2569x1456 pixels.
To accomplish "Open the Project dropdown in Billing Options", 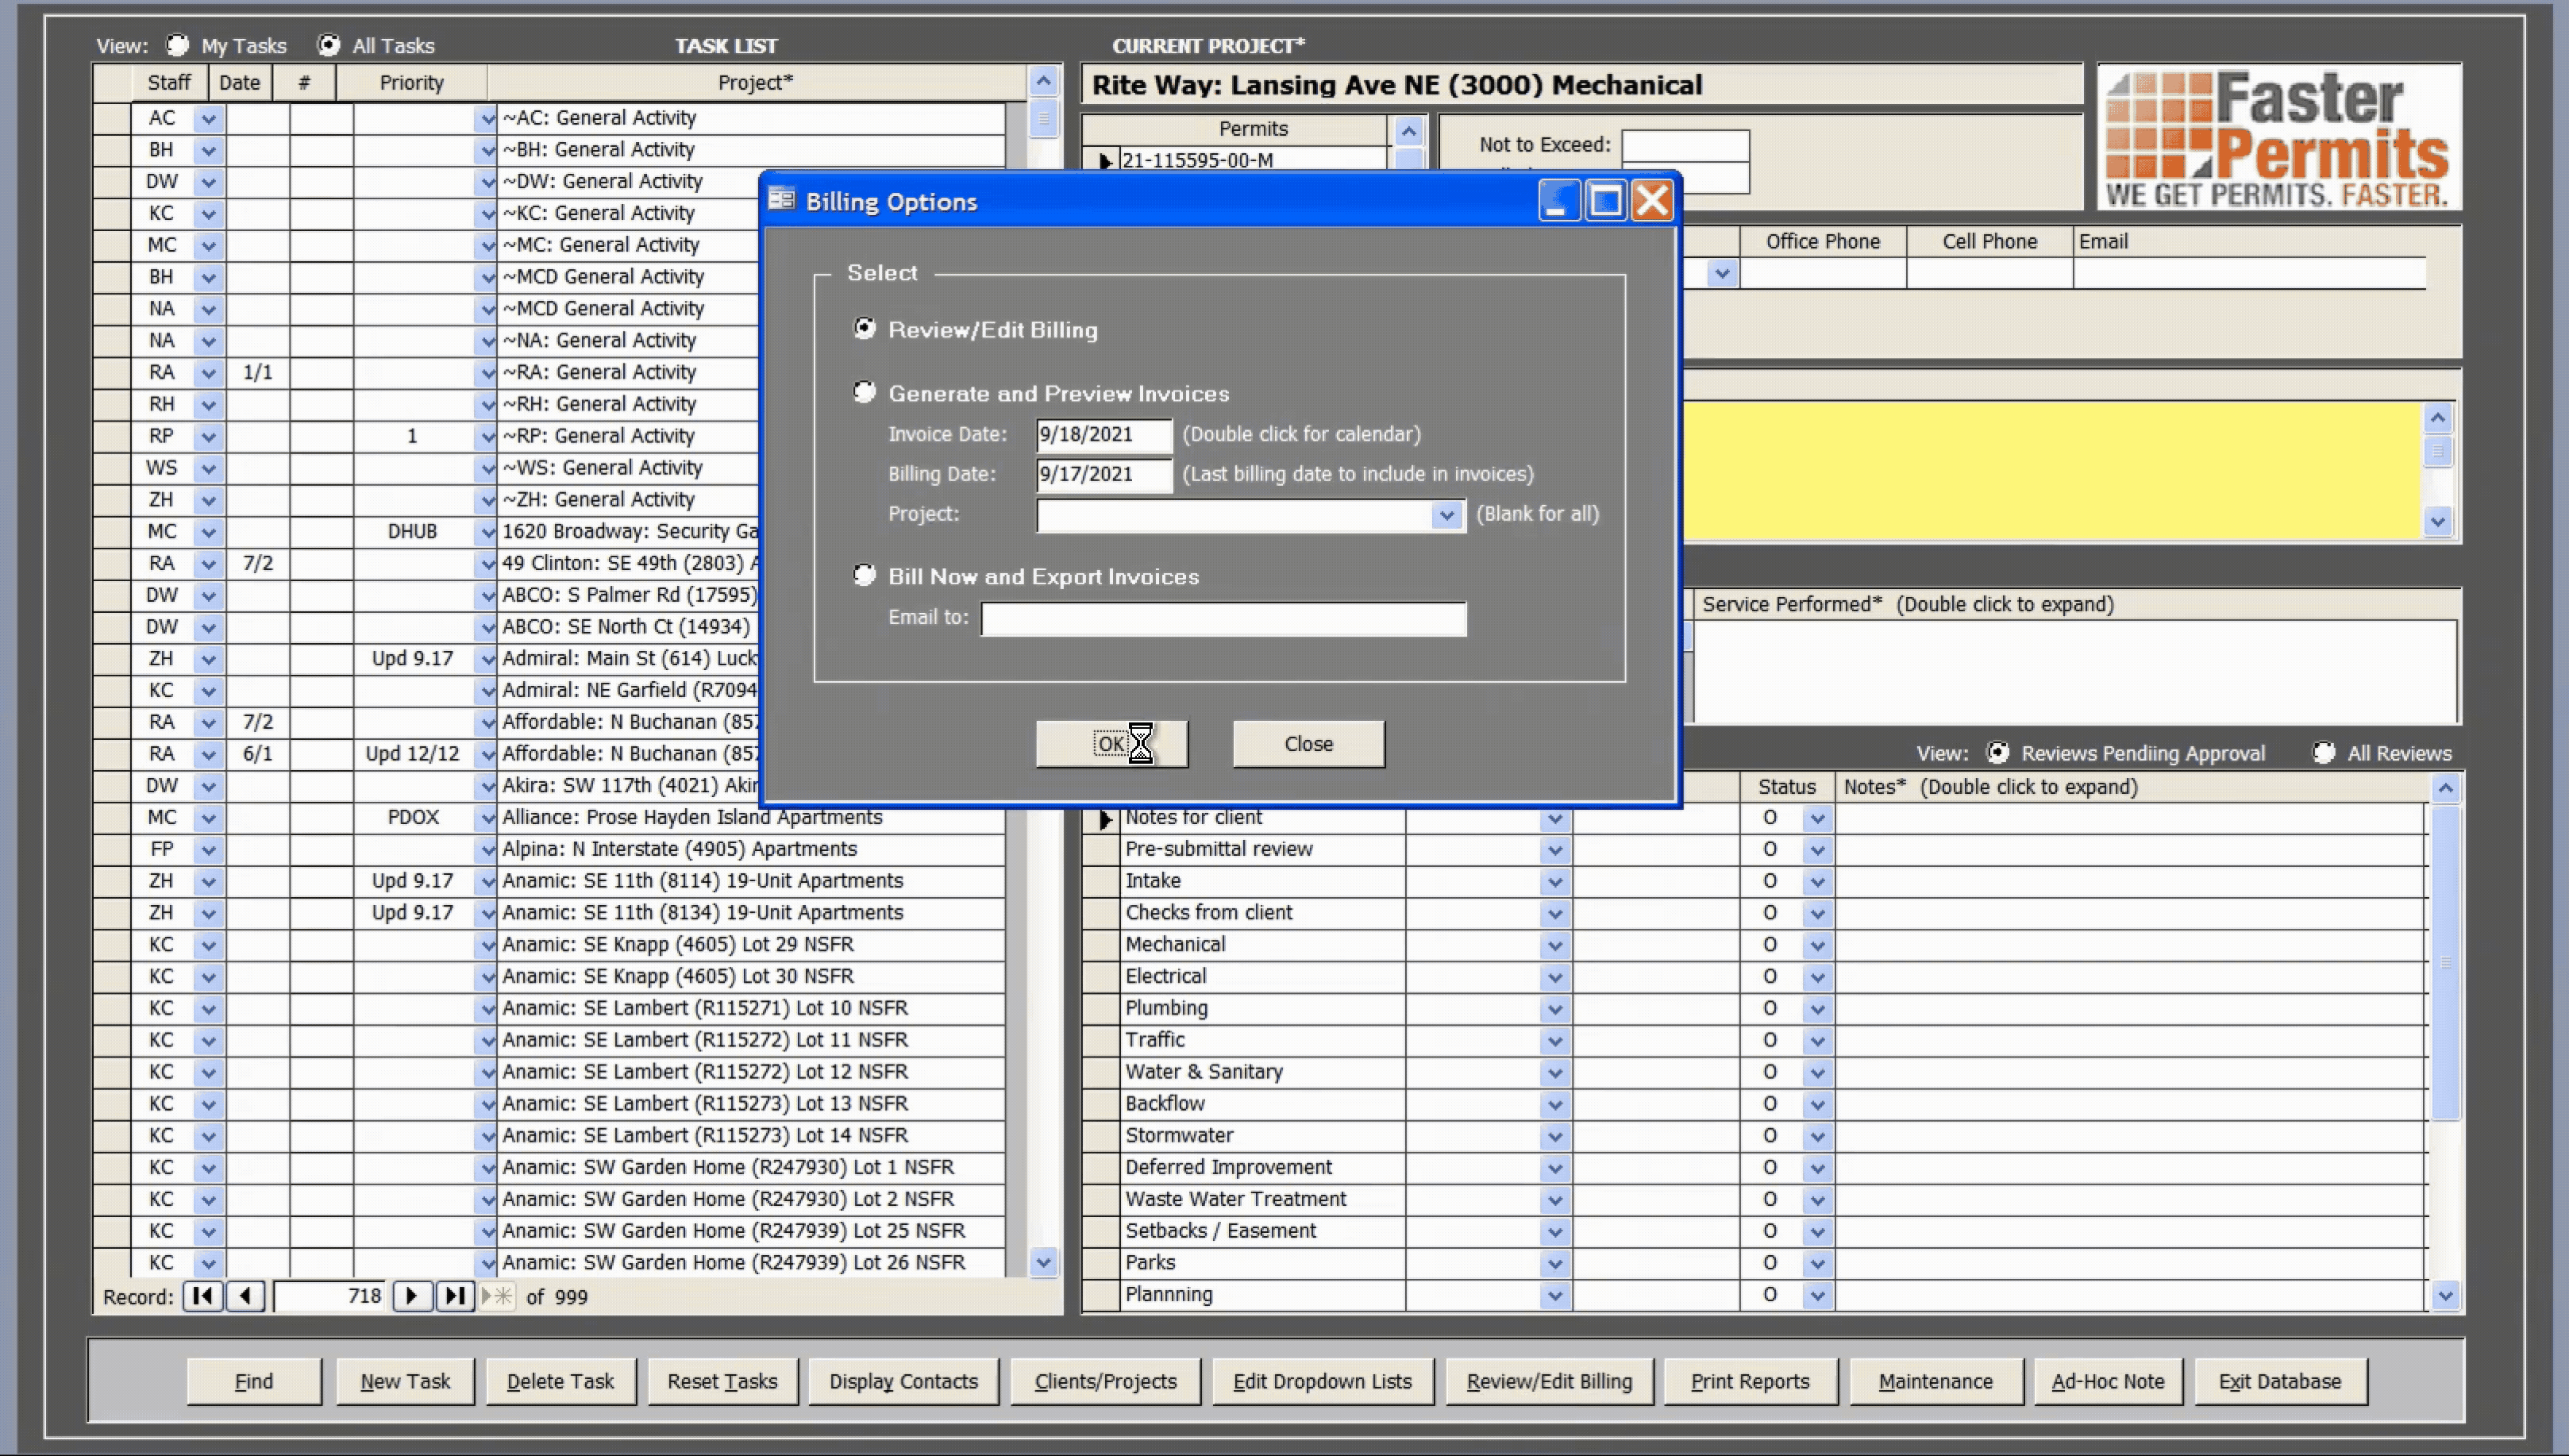I will click(x=1447, y=515).
